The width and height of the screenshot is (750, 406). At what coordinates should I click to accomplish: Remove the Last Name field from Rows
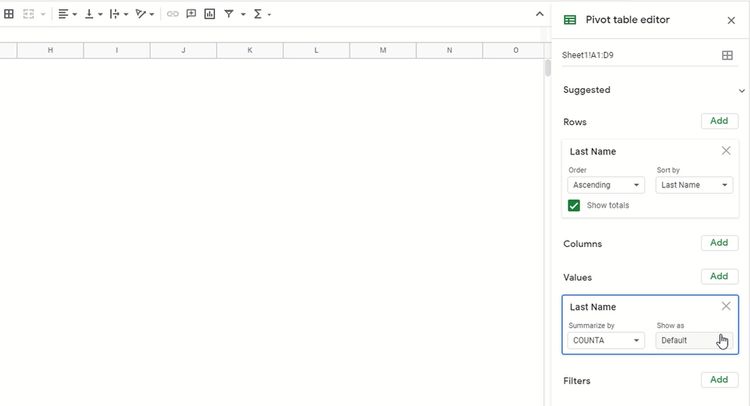pos(726,151)
